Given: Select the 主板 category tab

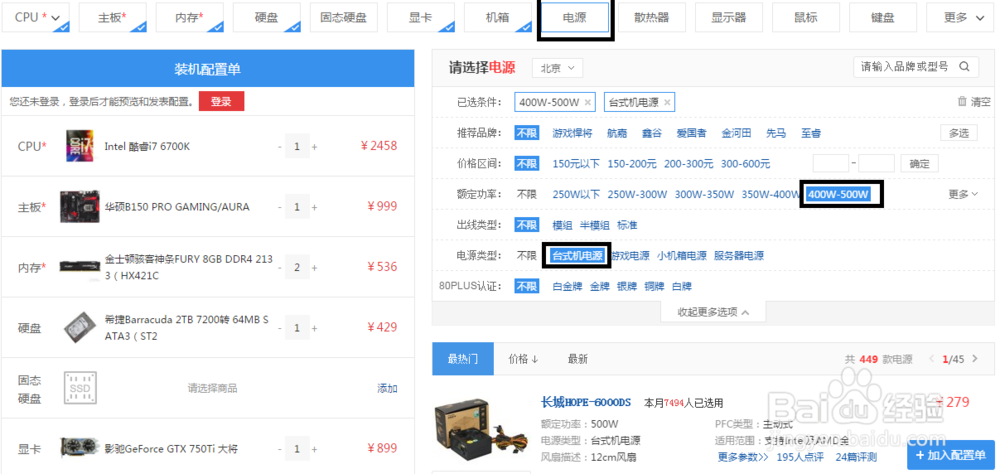Looking at the screenshot, I should click(112, 18).
